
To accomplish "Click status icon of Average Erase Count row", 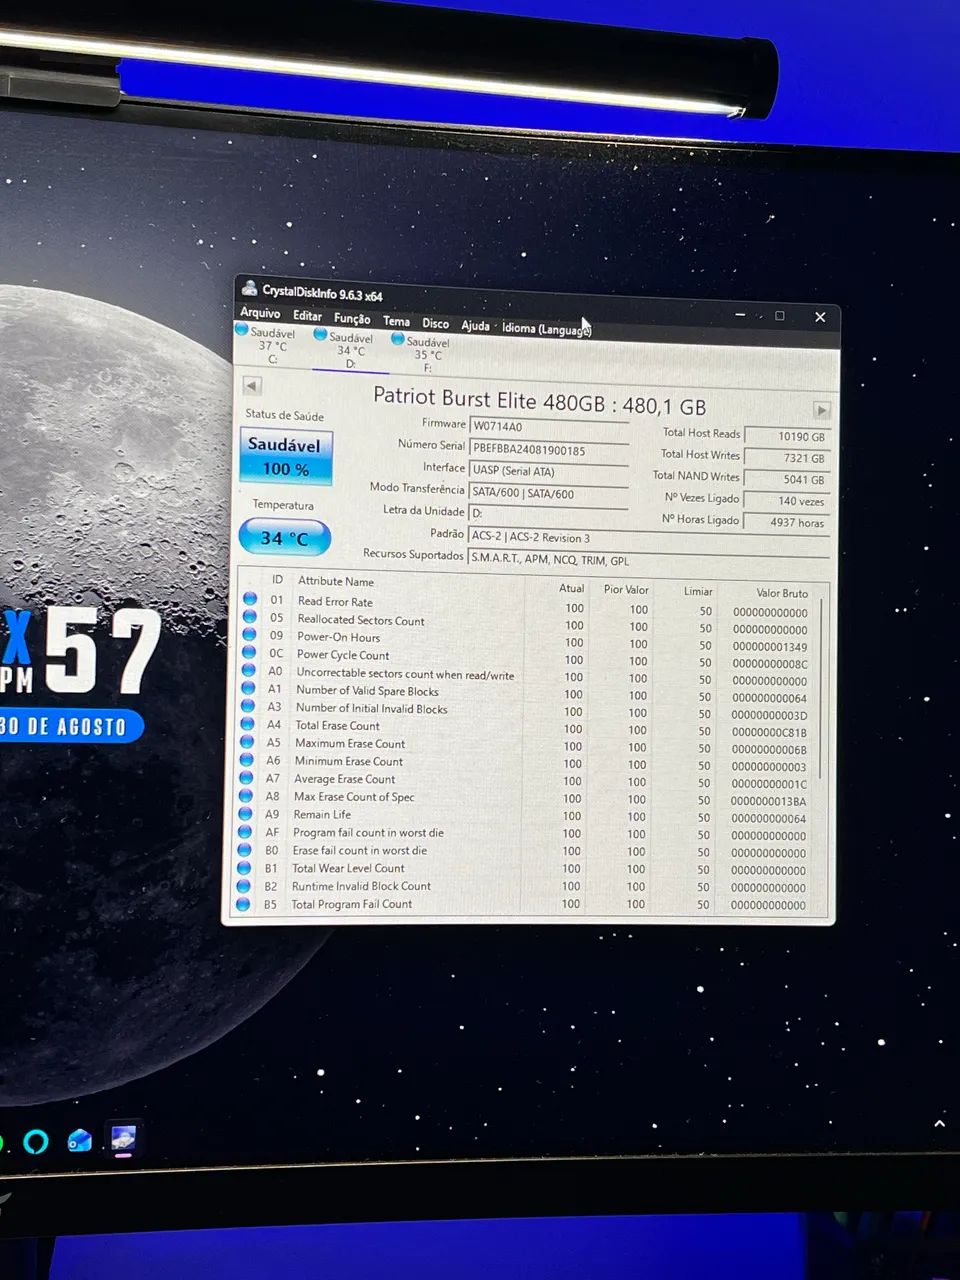I will coord(245,778).
